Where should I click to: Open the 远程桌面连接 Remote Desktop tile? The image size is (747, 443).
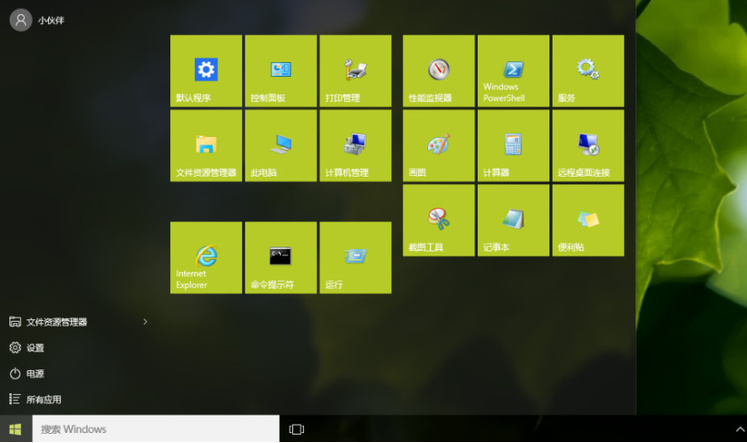tap(587, 145)
